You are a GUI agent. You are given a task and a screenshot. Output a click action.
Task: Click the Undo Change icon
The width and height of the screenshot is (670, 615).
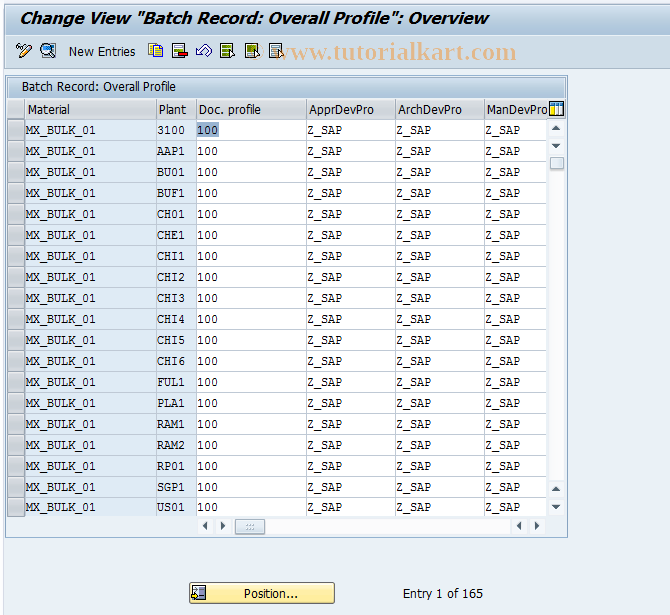[204, 51]
